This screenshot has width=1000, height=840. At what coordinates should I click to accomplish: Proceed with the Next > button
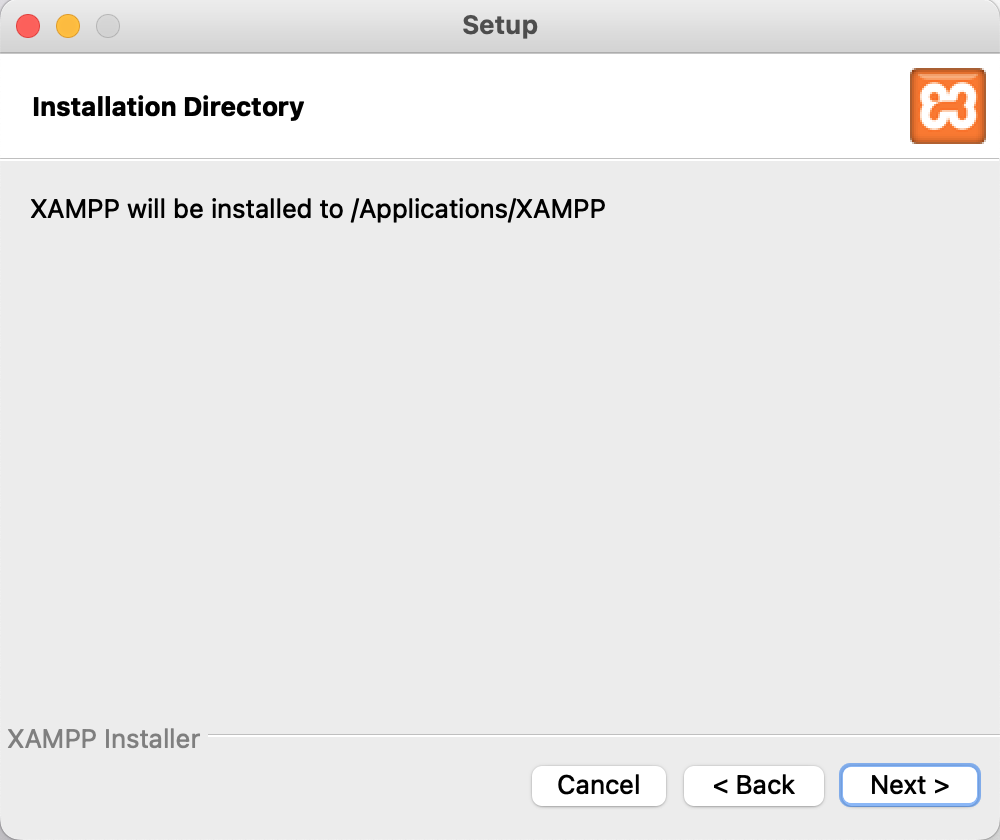(x=909, y=785)
